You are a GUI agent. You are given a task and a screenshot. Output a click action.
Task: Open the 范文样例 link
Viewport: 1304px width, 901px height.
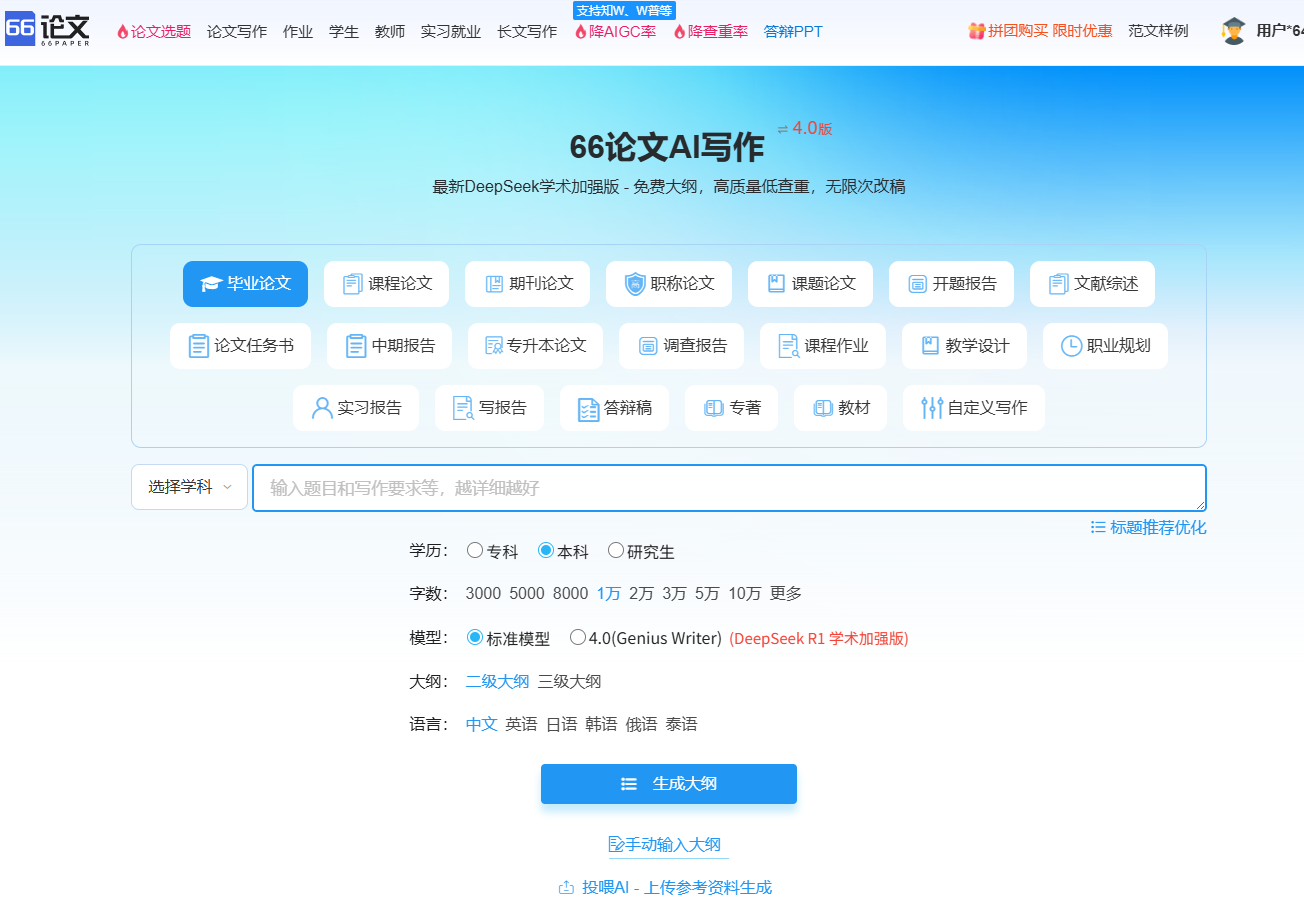(x=1158, y=31)
